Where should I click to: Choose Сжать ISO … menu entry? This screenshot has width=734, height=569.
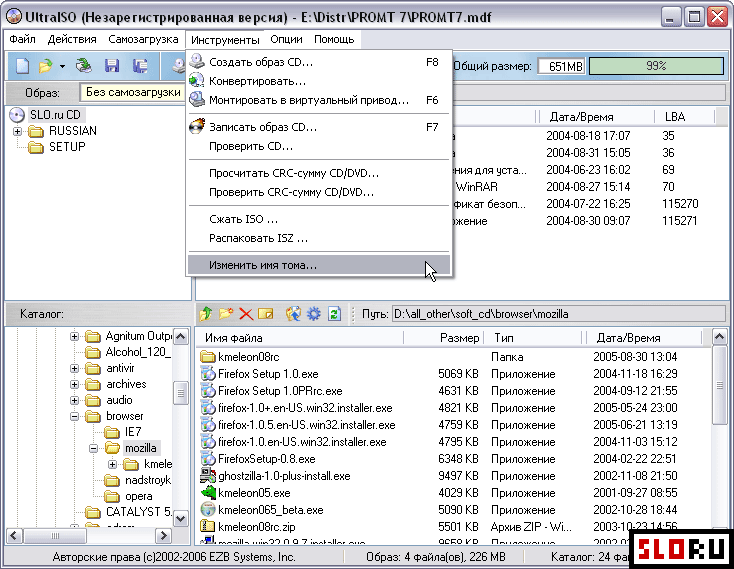tap(319, 219)
